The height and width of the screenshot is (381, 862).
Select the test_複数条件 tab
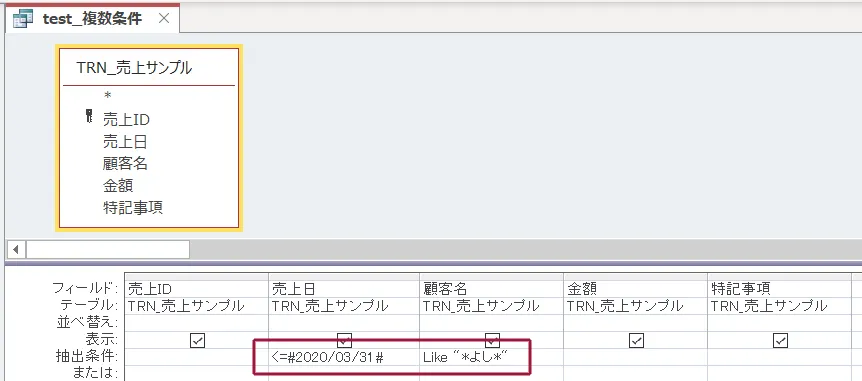click(92, 19)
